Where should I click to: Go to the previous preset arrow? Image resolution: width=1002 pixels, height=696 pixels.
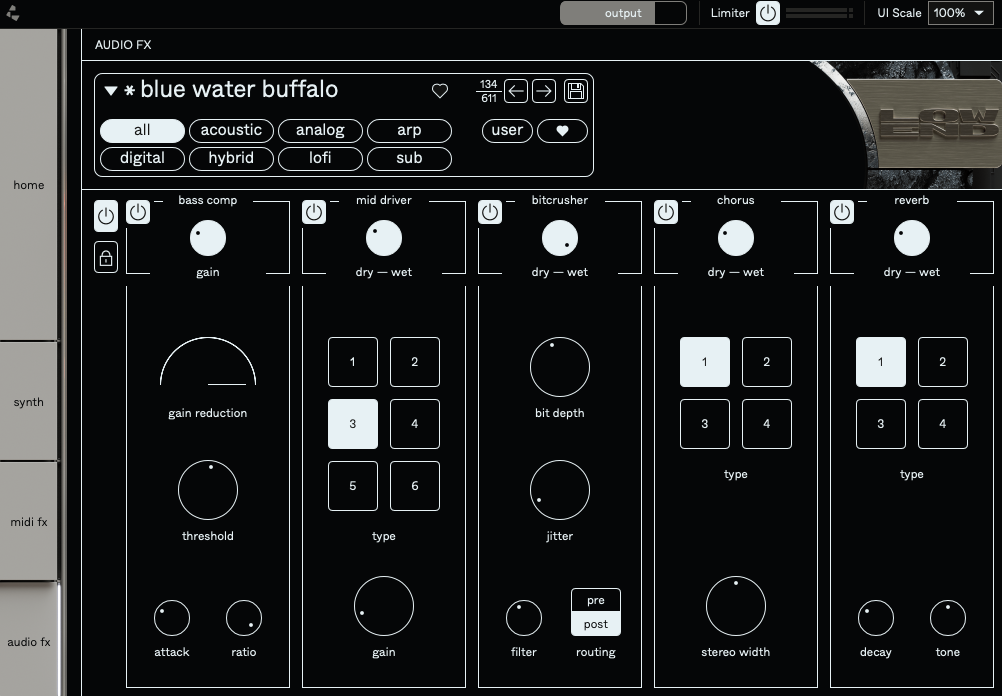tap(517, 90)
